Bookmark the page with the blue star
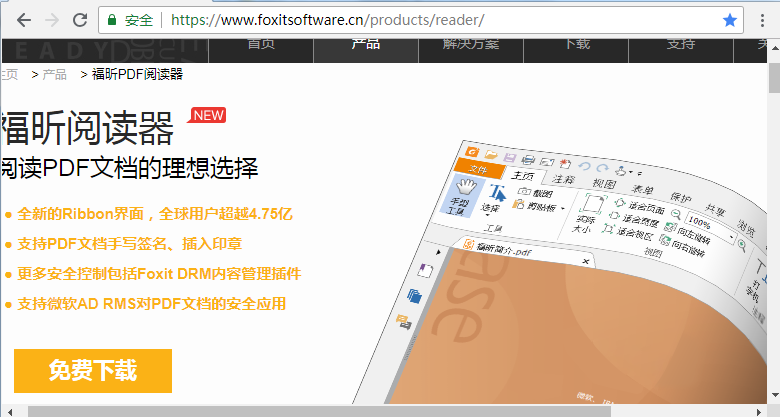This screenshot has width=780, height=417. [x=729, y=20]
